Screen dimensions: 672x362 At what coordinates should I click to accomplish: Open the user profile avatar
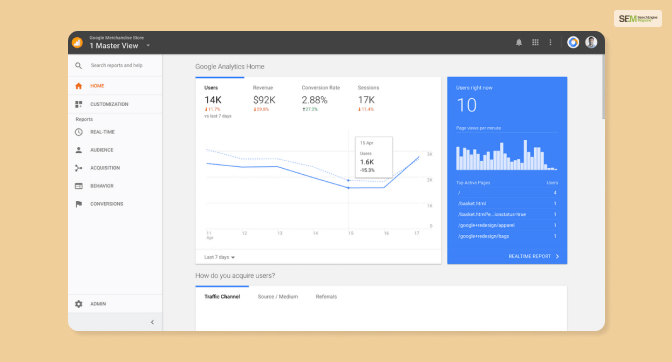[x=591, y=42]
